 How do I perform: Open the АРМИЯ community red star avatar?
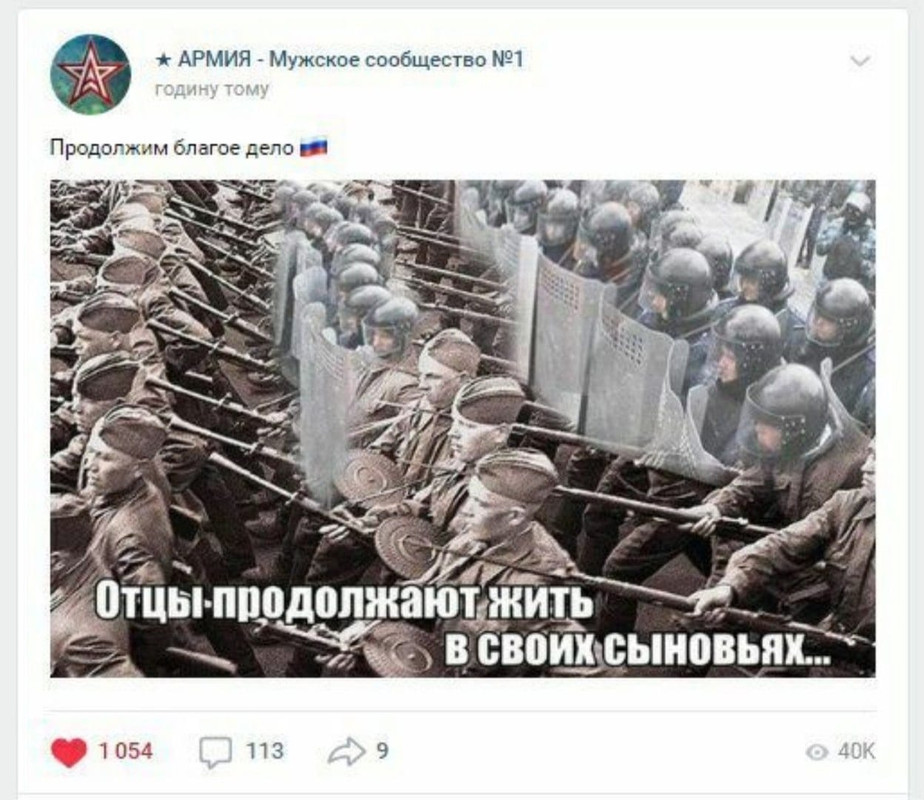[x=90, y=74]
